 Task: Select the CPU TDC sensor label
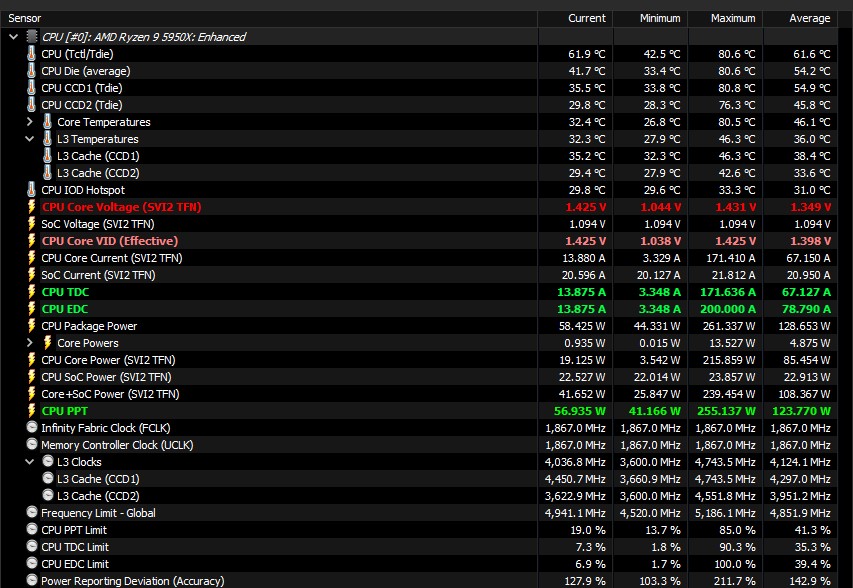[x=65, y=292]
